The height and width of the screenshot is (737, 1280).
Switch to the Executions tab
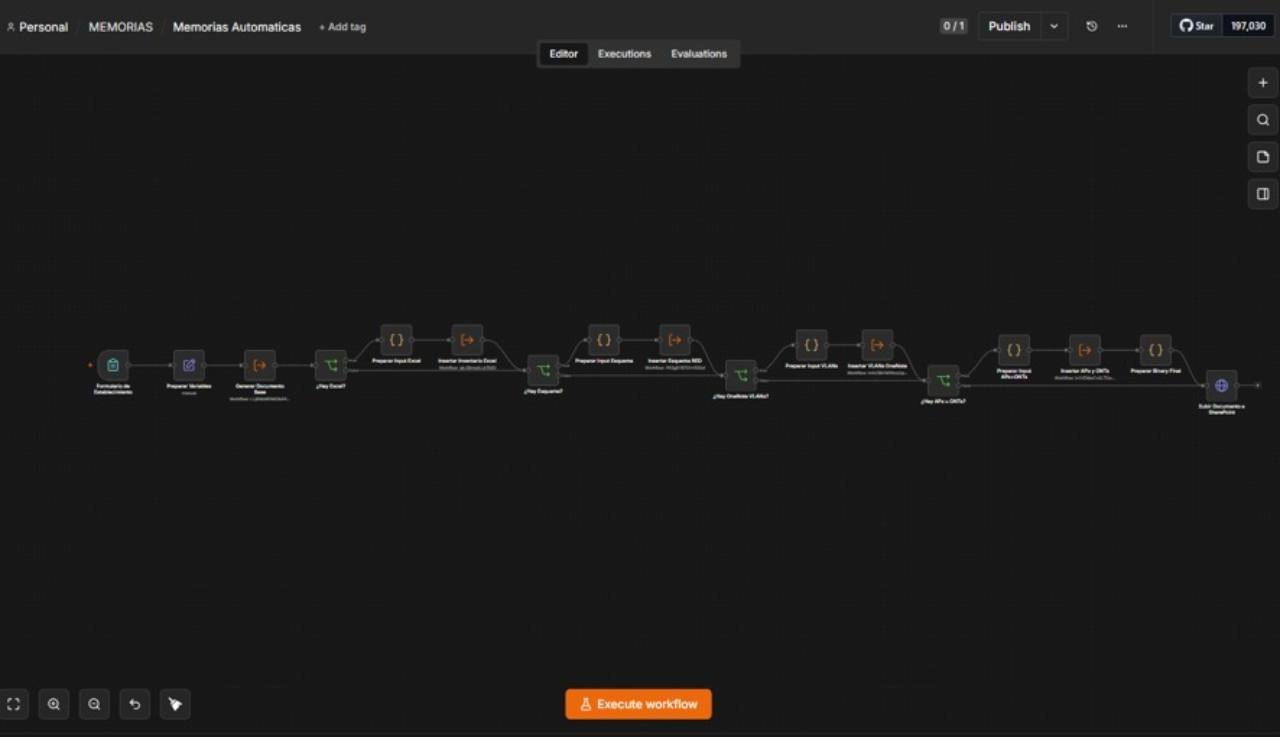pos(624,54)
